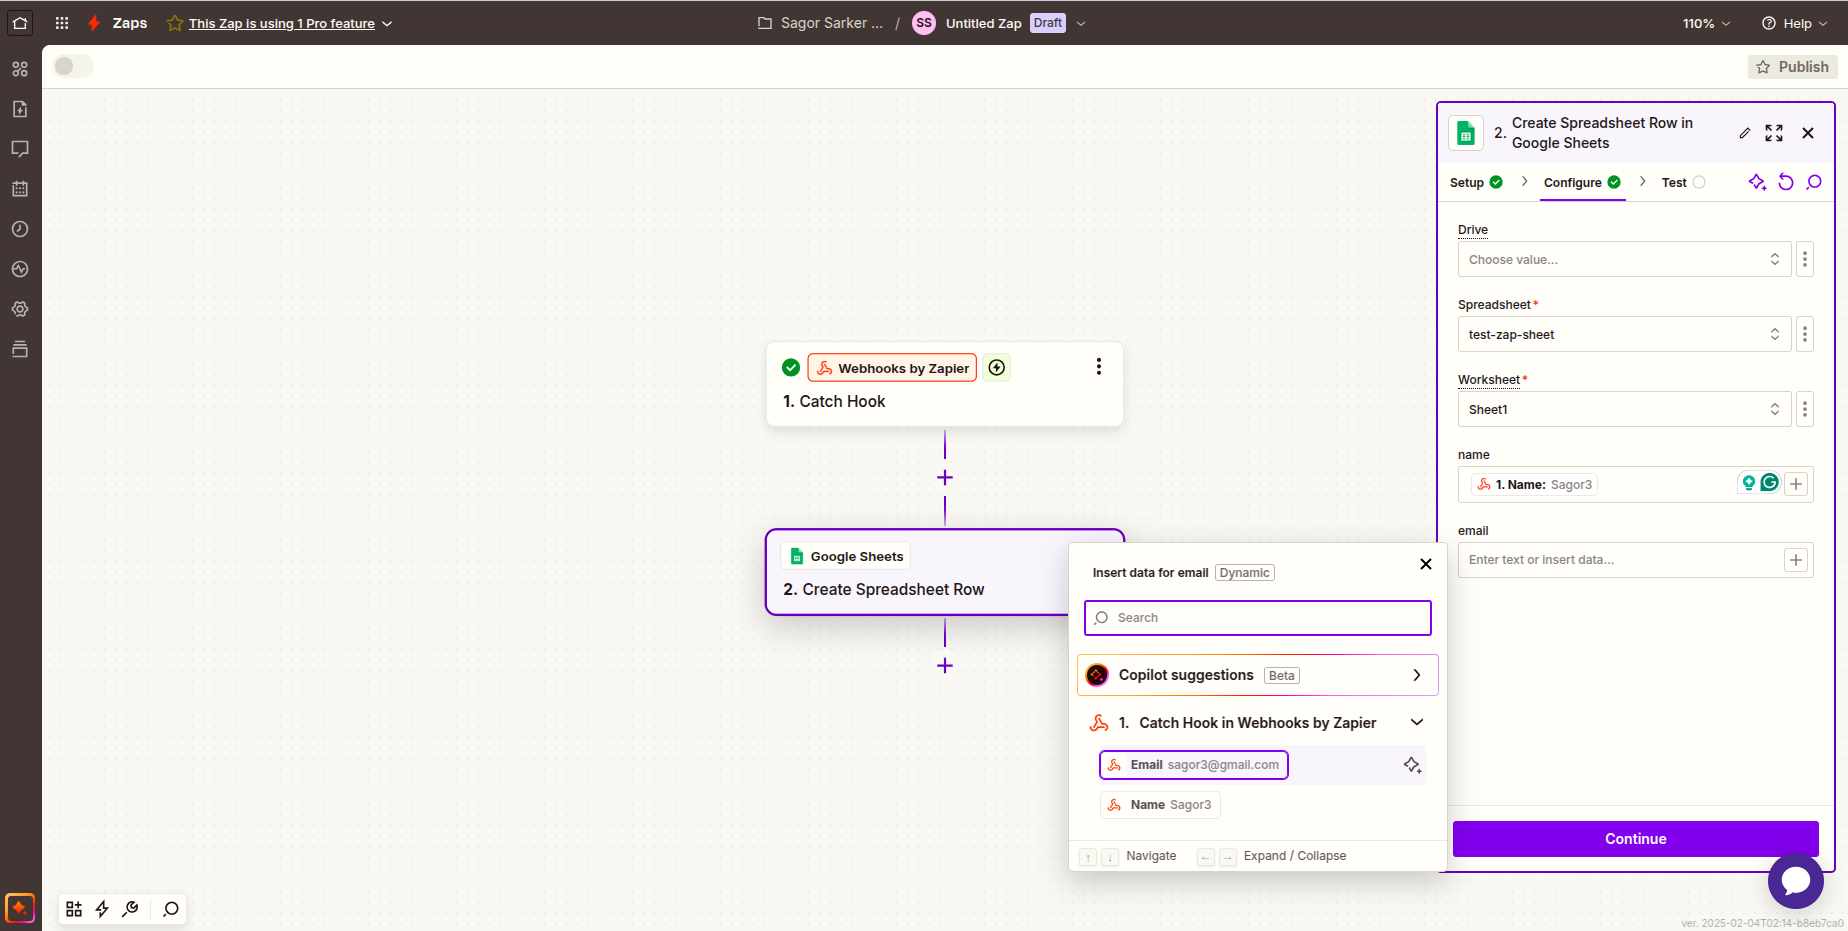The width and height of the screenshot is (1848, 931).
Task: Collapse the Catch Hook in Webhooks section
Action: tap(1417, 722)
